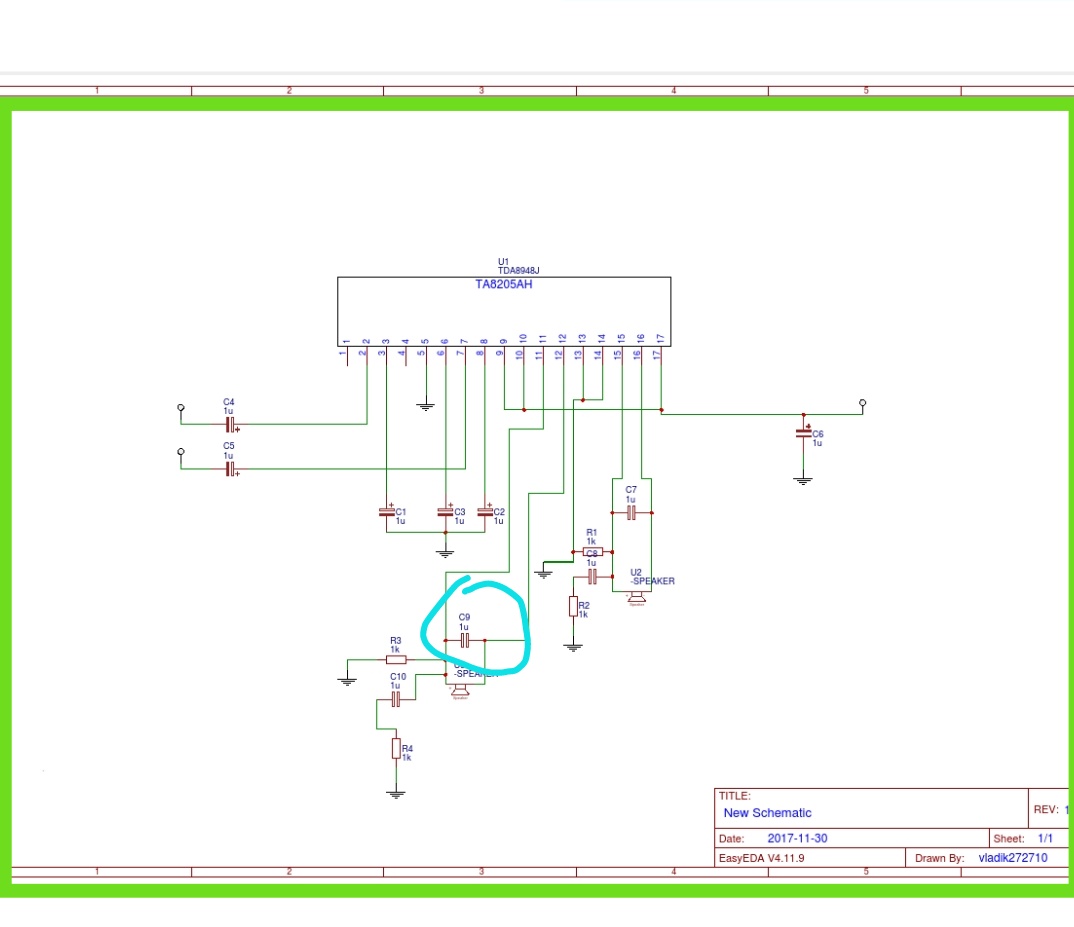Image resolution: width=1074 pixels, height=927 pixels.
Task: Click the open terminal right of pin 17 rail
Action: pyautogui.click(x=862, y=403)
